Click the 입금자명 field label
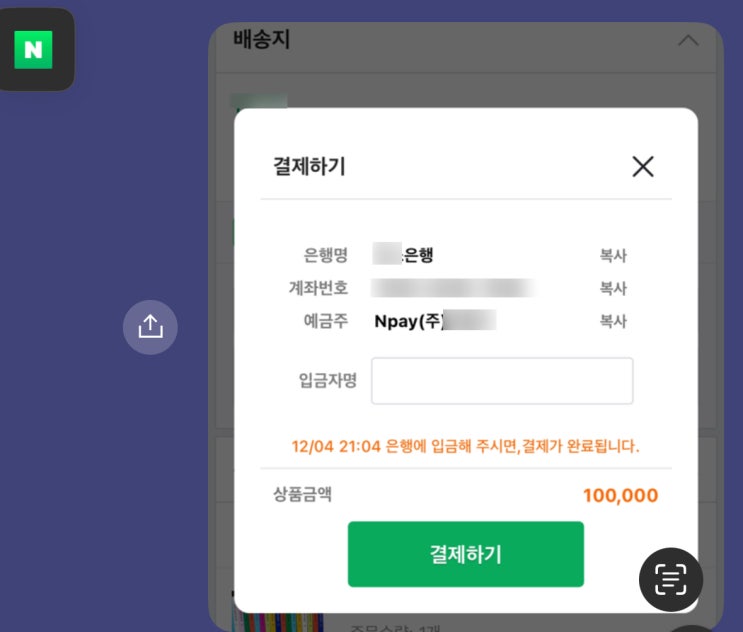 (328, 381)
